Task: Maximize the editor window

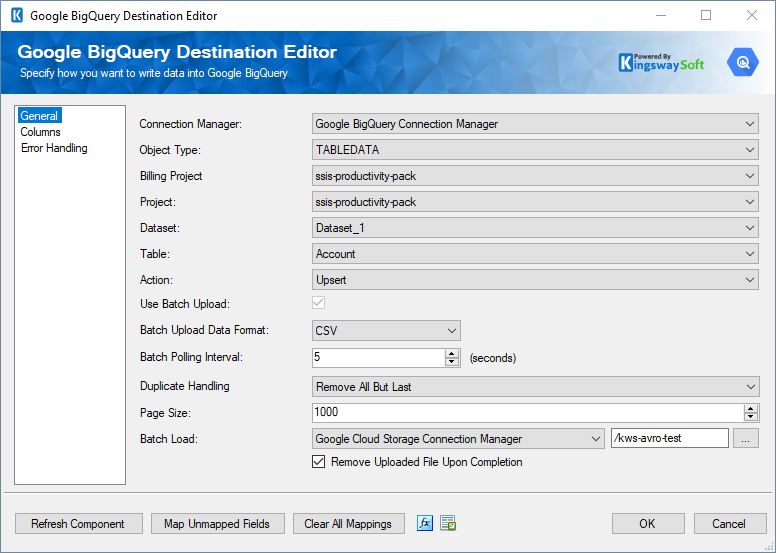Action: pyautogui.click(x=706, y=15)
